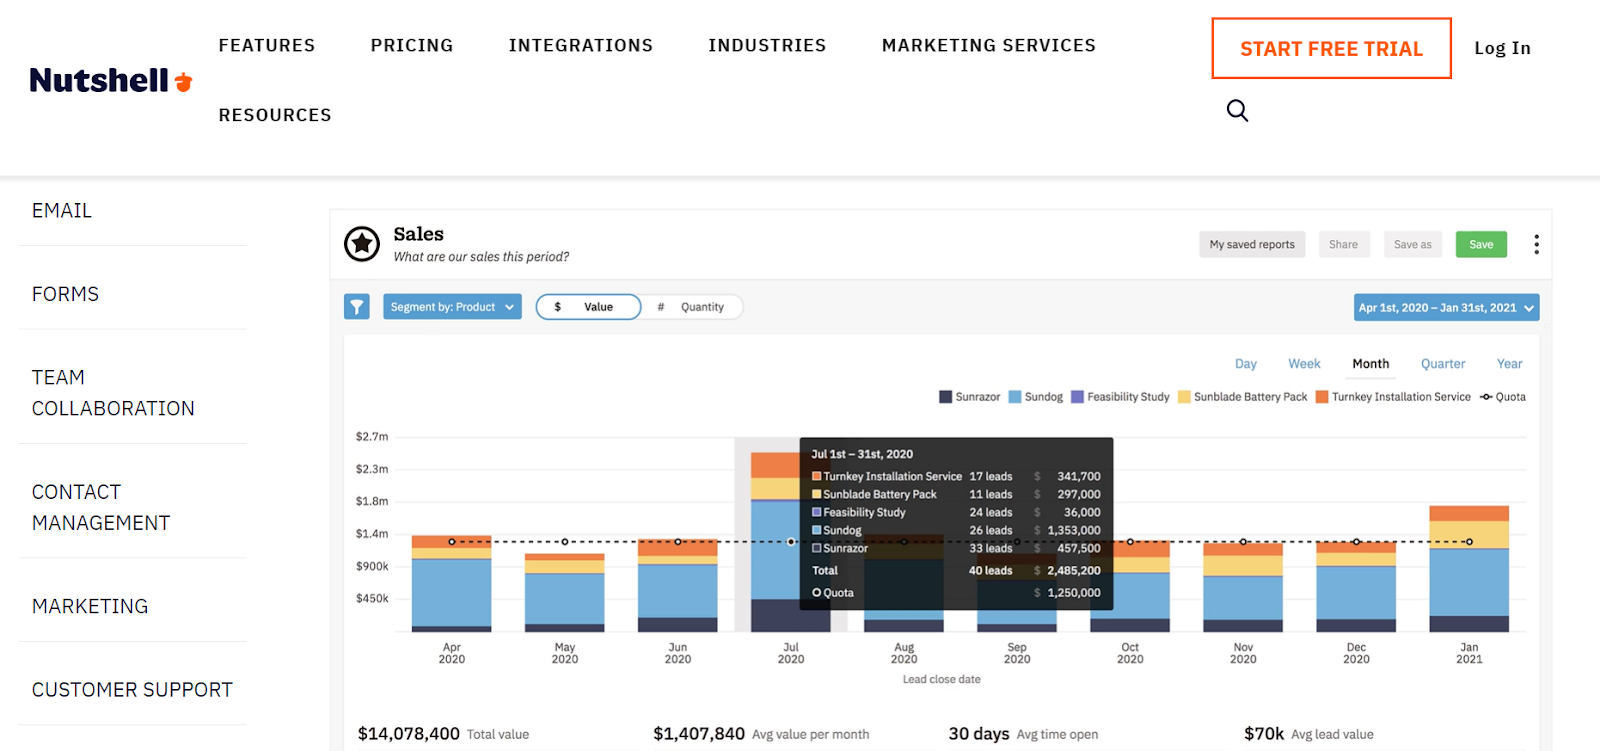Open the date range dropdown
1600x751 pixels.
[1446, 308]
